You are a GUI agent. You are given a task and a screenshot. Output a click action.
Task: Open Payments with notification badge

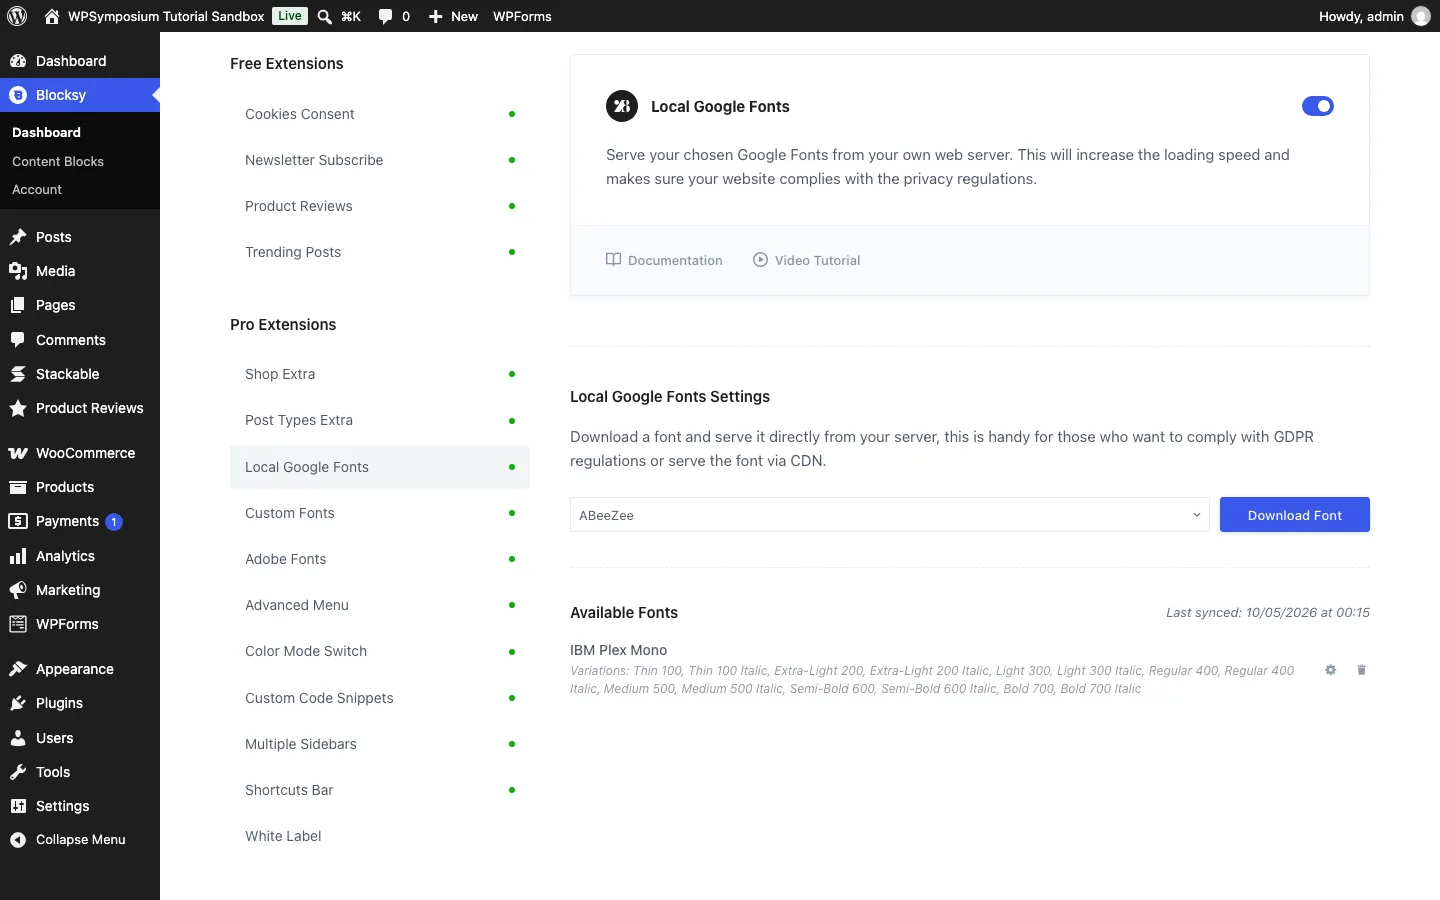tap(80, 521)
